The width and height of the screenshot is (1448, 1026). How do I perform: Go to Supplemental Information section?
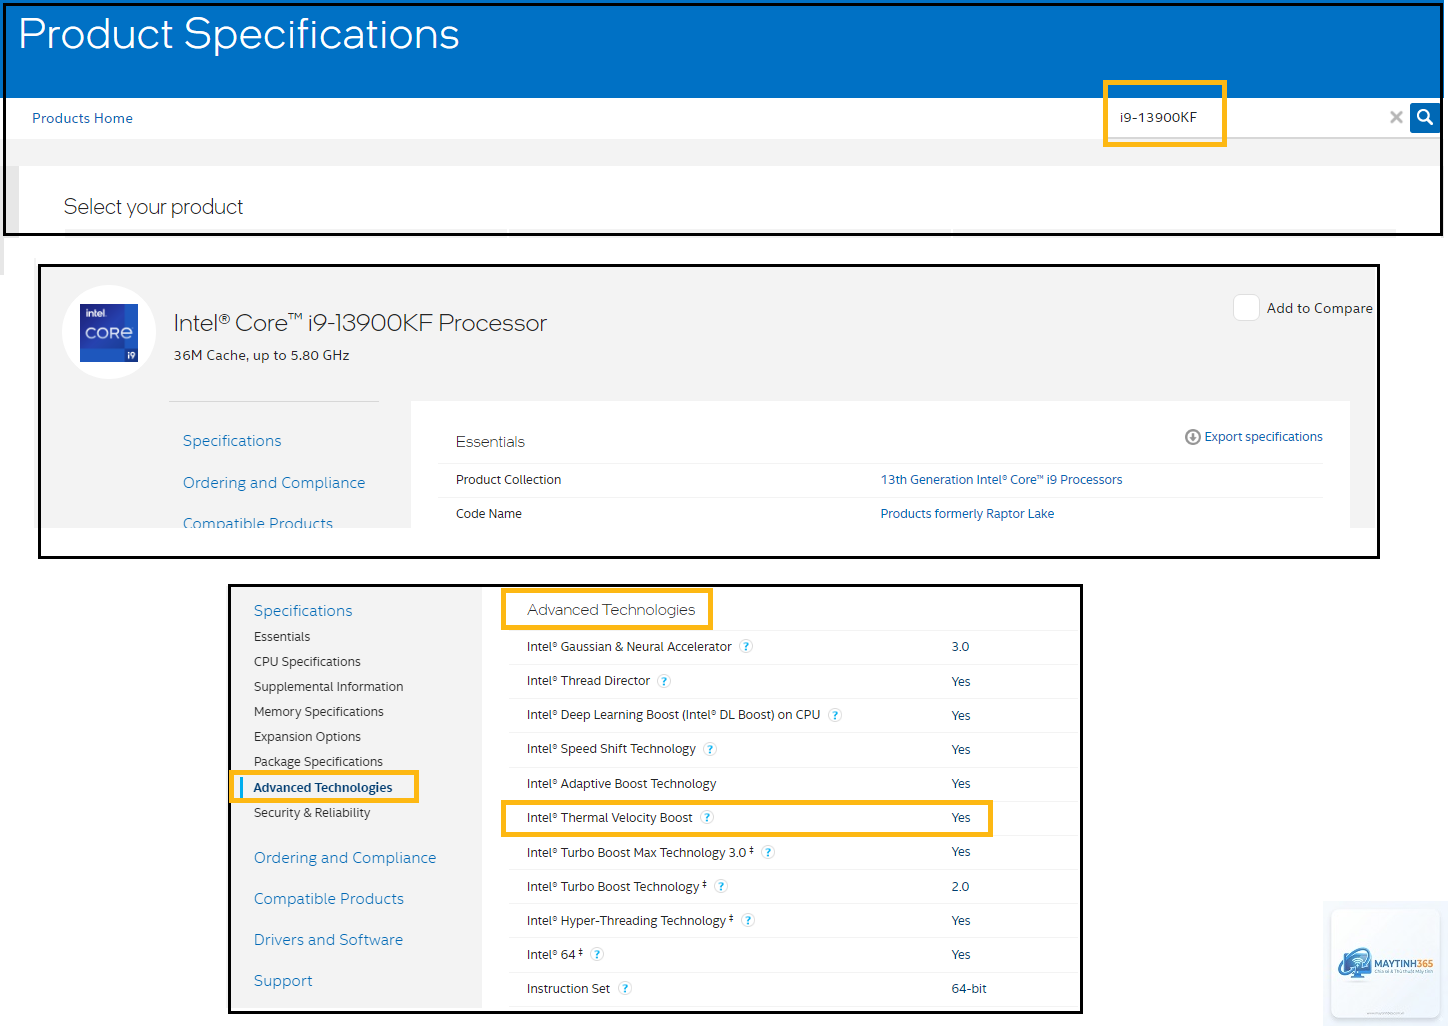328,687
